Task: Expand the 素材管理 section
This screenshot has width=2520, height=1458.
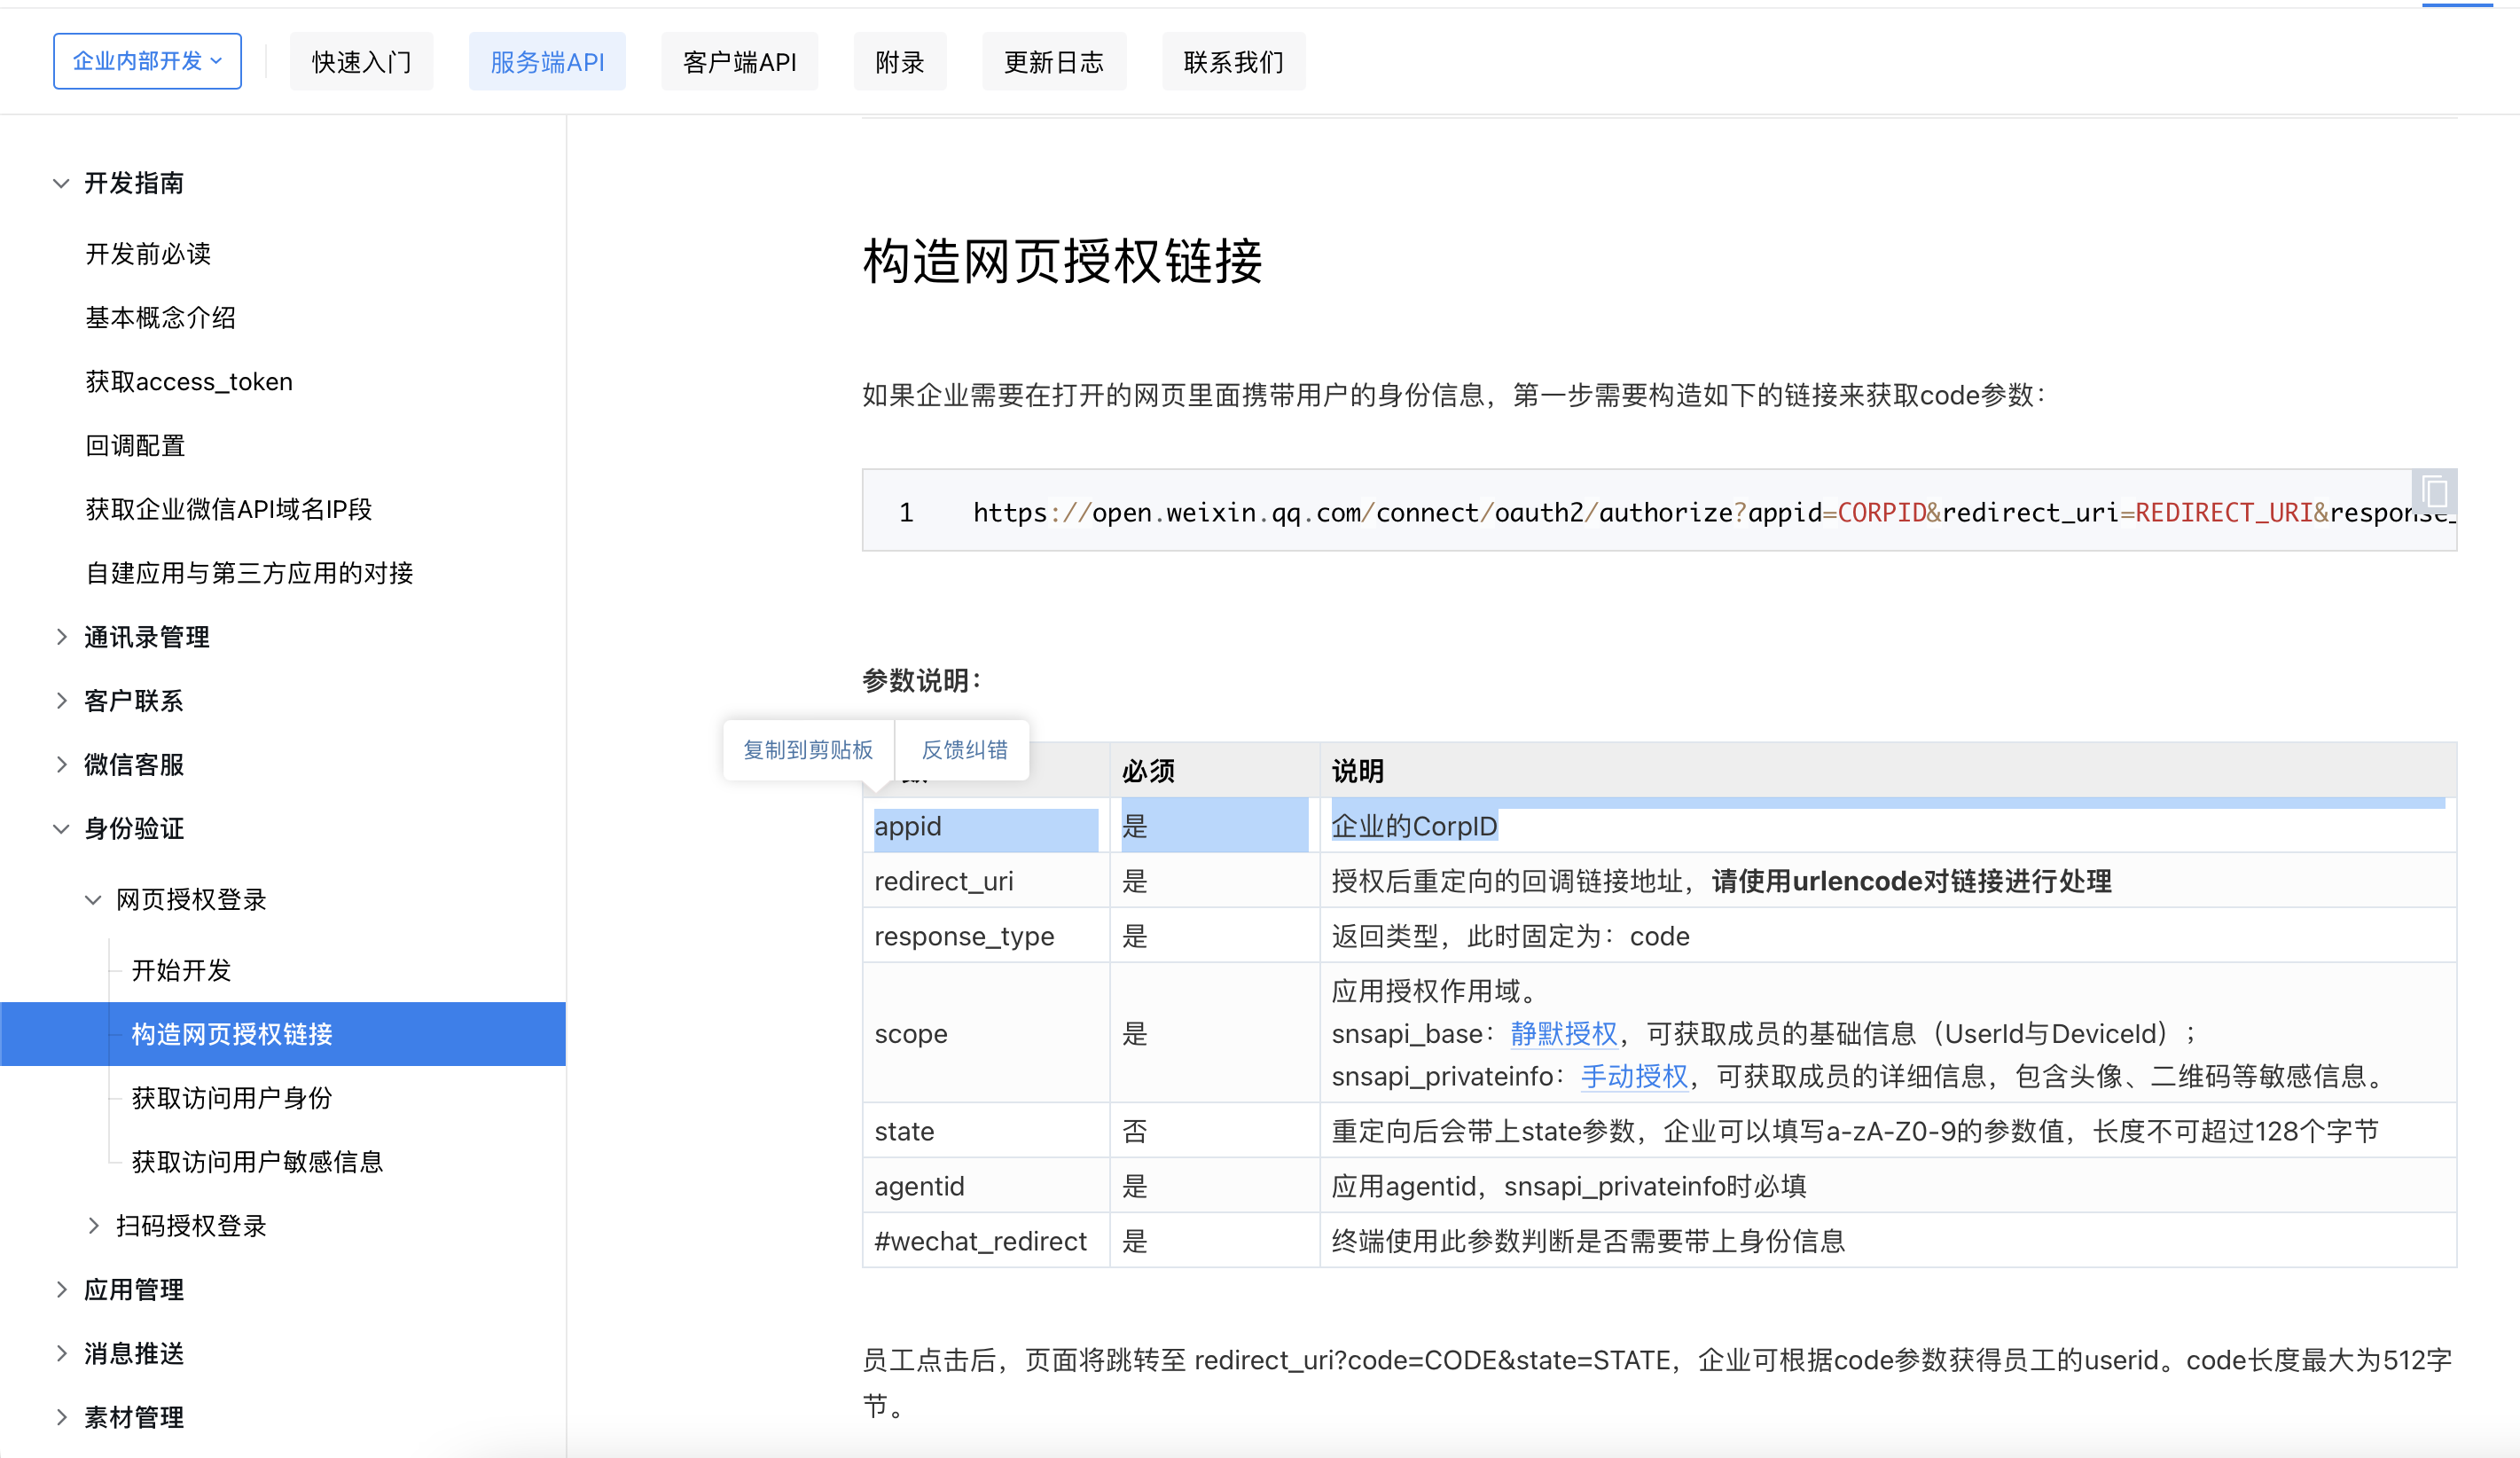Action: pos(61,1418)
